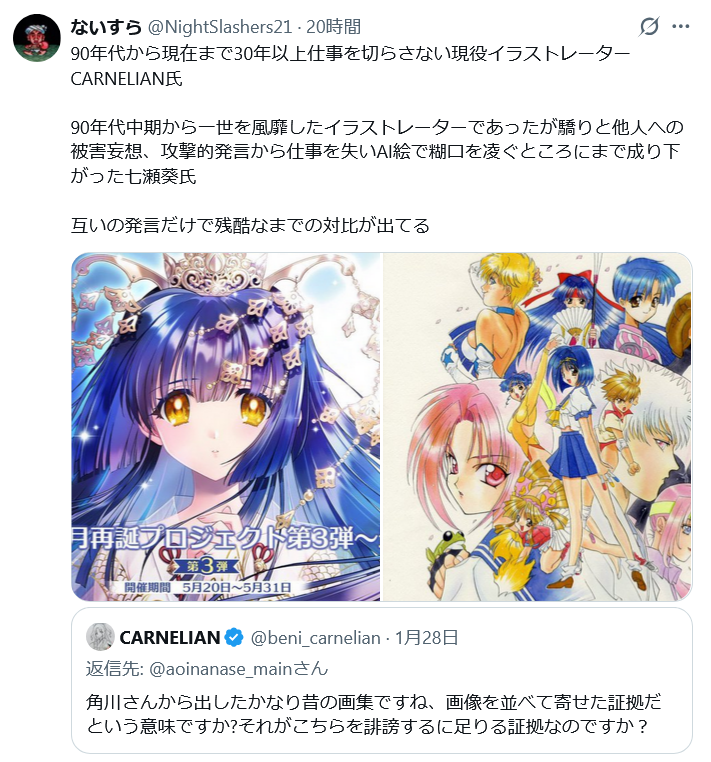Open the @NightSlashers21 handle link
711x762 pixels.
219,27
